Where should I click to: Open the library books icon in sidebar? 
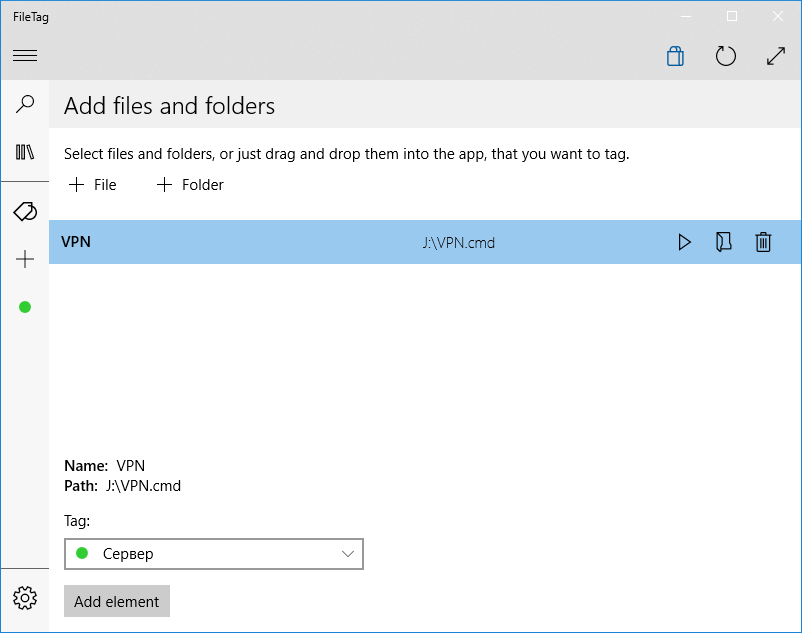click(x=25, y=152)
